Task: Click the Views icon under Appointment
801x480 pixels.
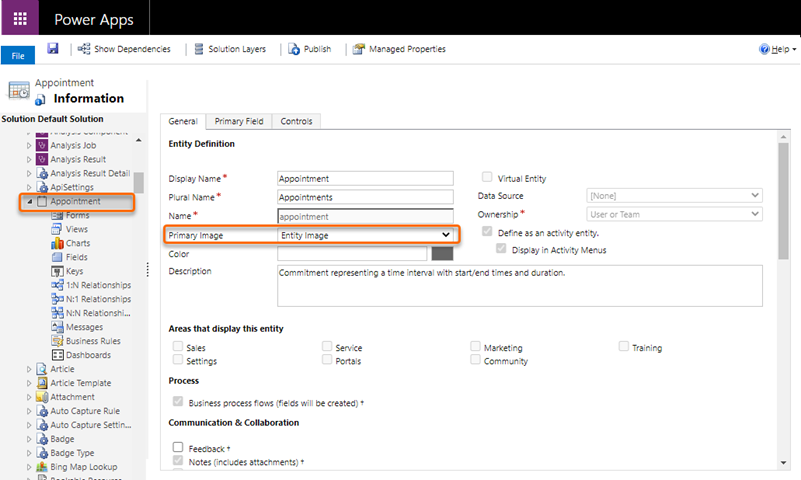Action: click(x=57, y=229)
